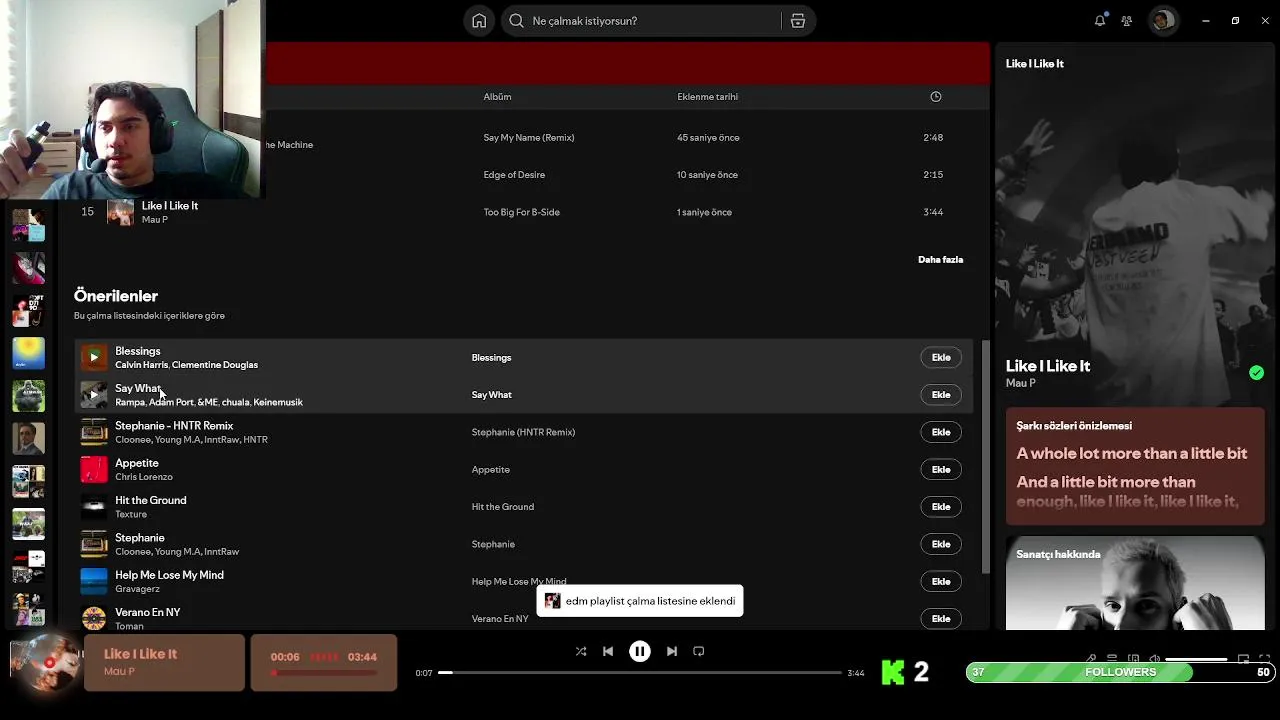Open the friend activity icon
Screen dimensions: 1280x720
pos(1127,20)
